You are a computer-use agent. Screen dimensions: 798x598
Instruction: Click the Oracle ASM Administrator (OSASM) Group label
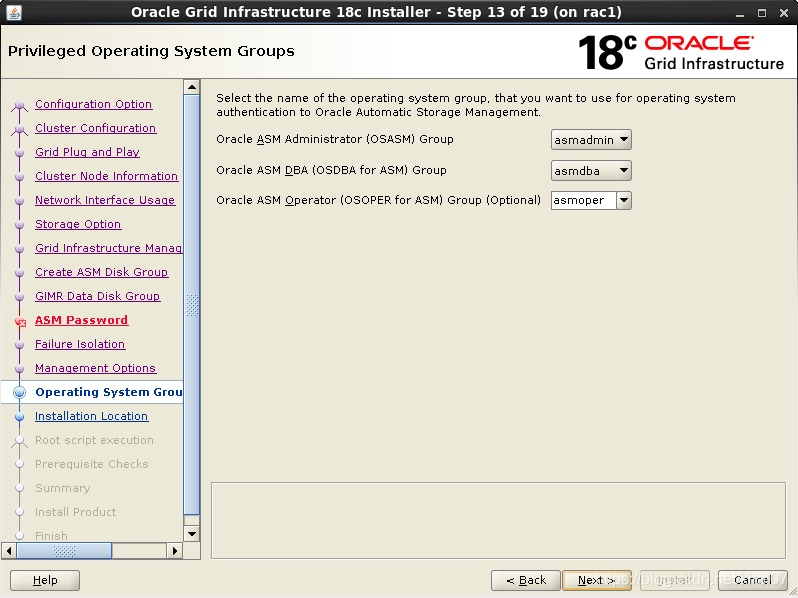[334, 139]
